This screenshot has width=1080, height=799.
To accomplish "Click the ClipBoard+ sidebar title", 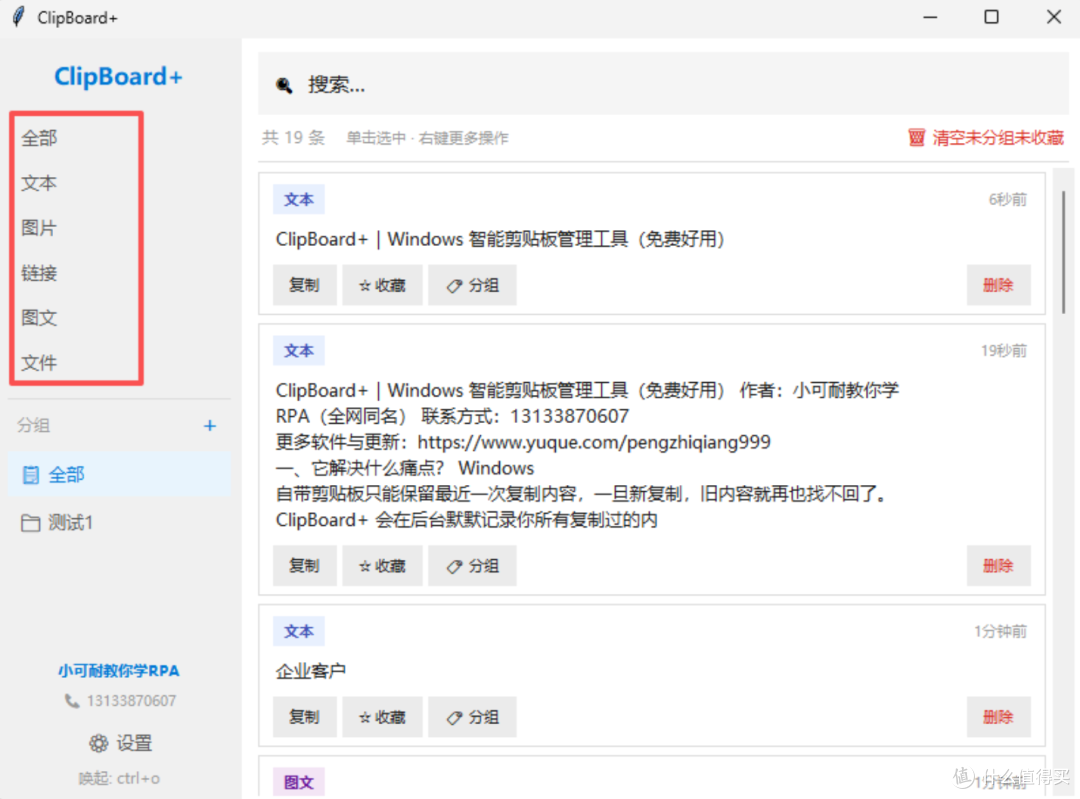I will coord(118,76).
